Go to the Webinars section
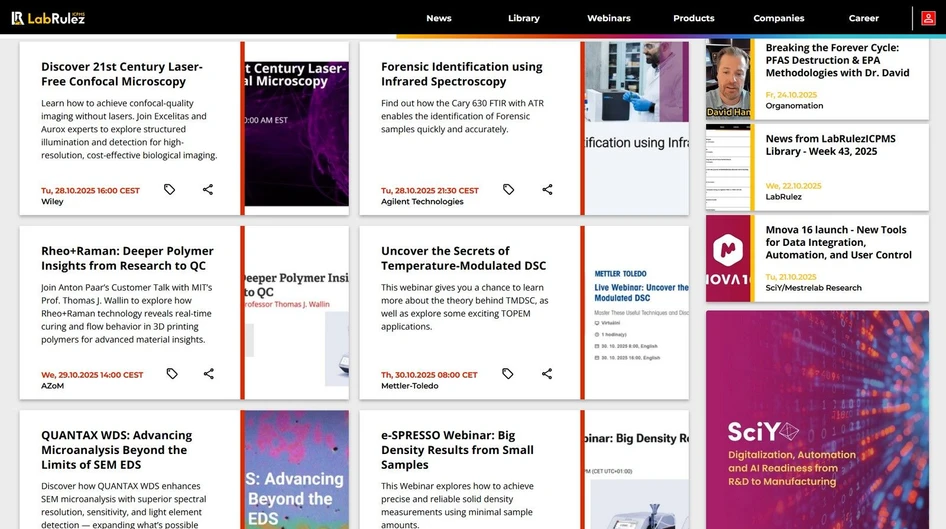The image size is (946, 529). (609, 18)
